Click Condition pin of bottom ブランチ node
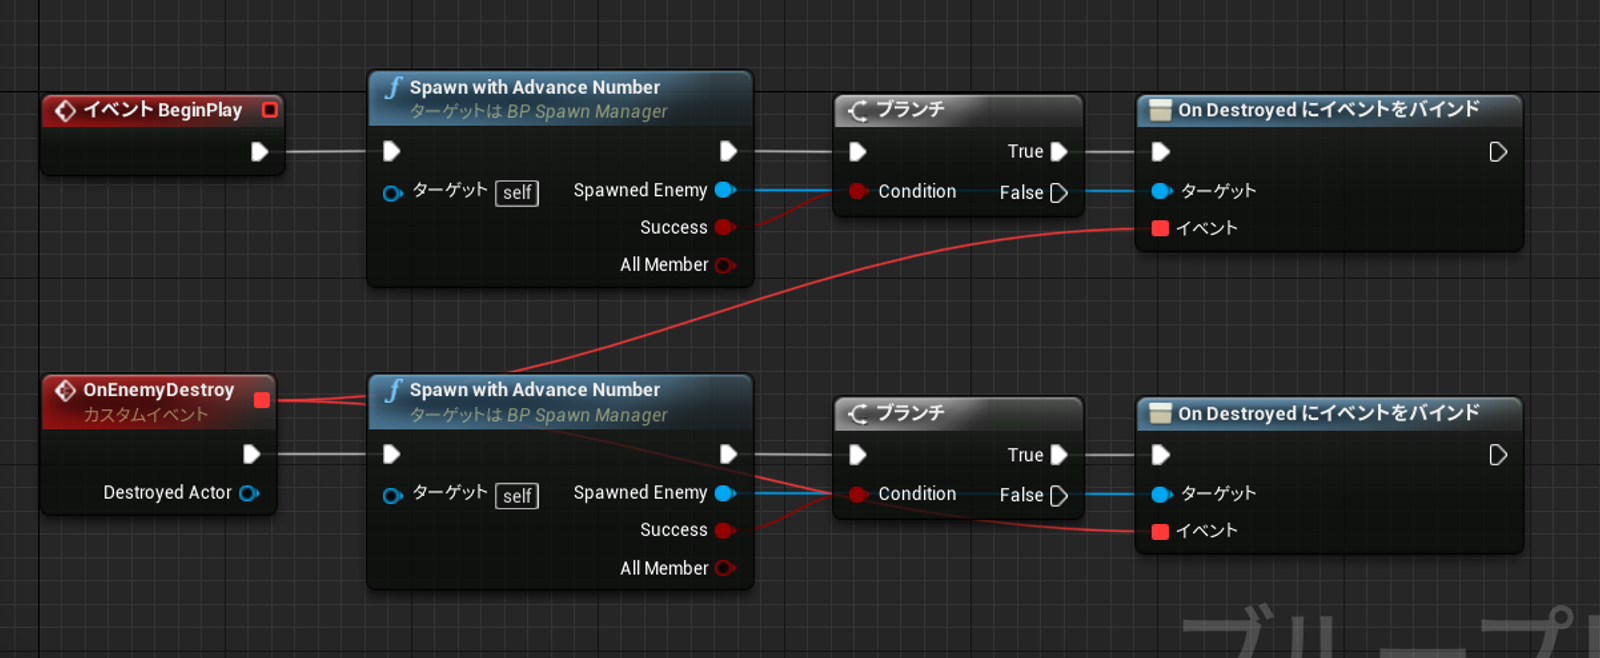The height and width of the screenshot is (658, 1600). pos(858,494)
